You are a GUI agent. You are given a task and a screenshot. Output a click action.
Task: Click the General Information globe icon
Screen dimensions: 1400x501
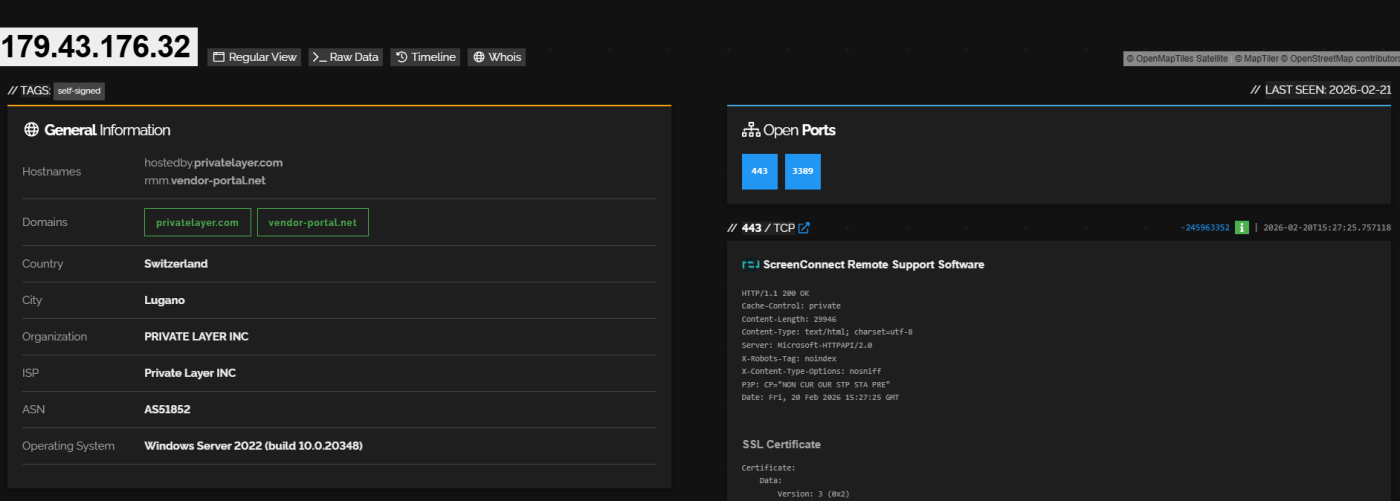click(31, 130)
